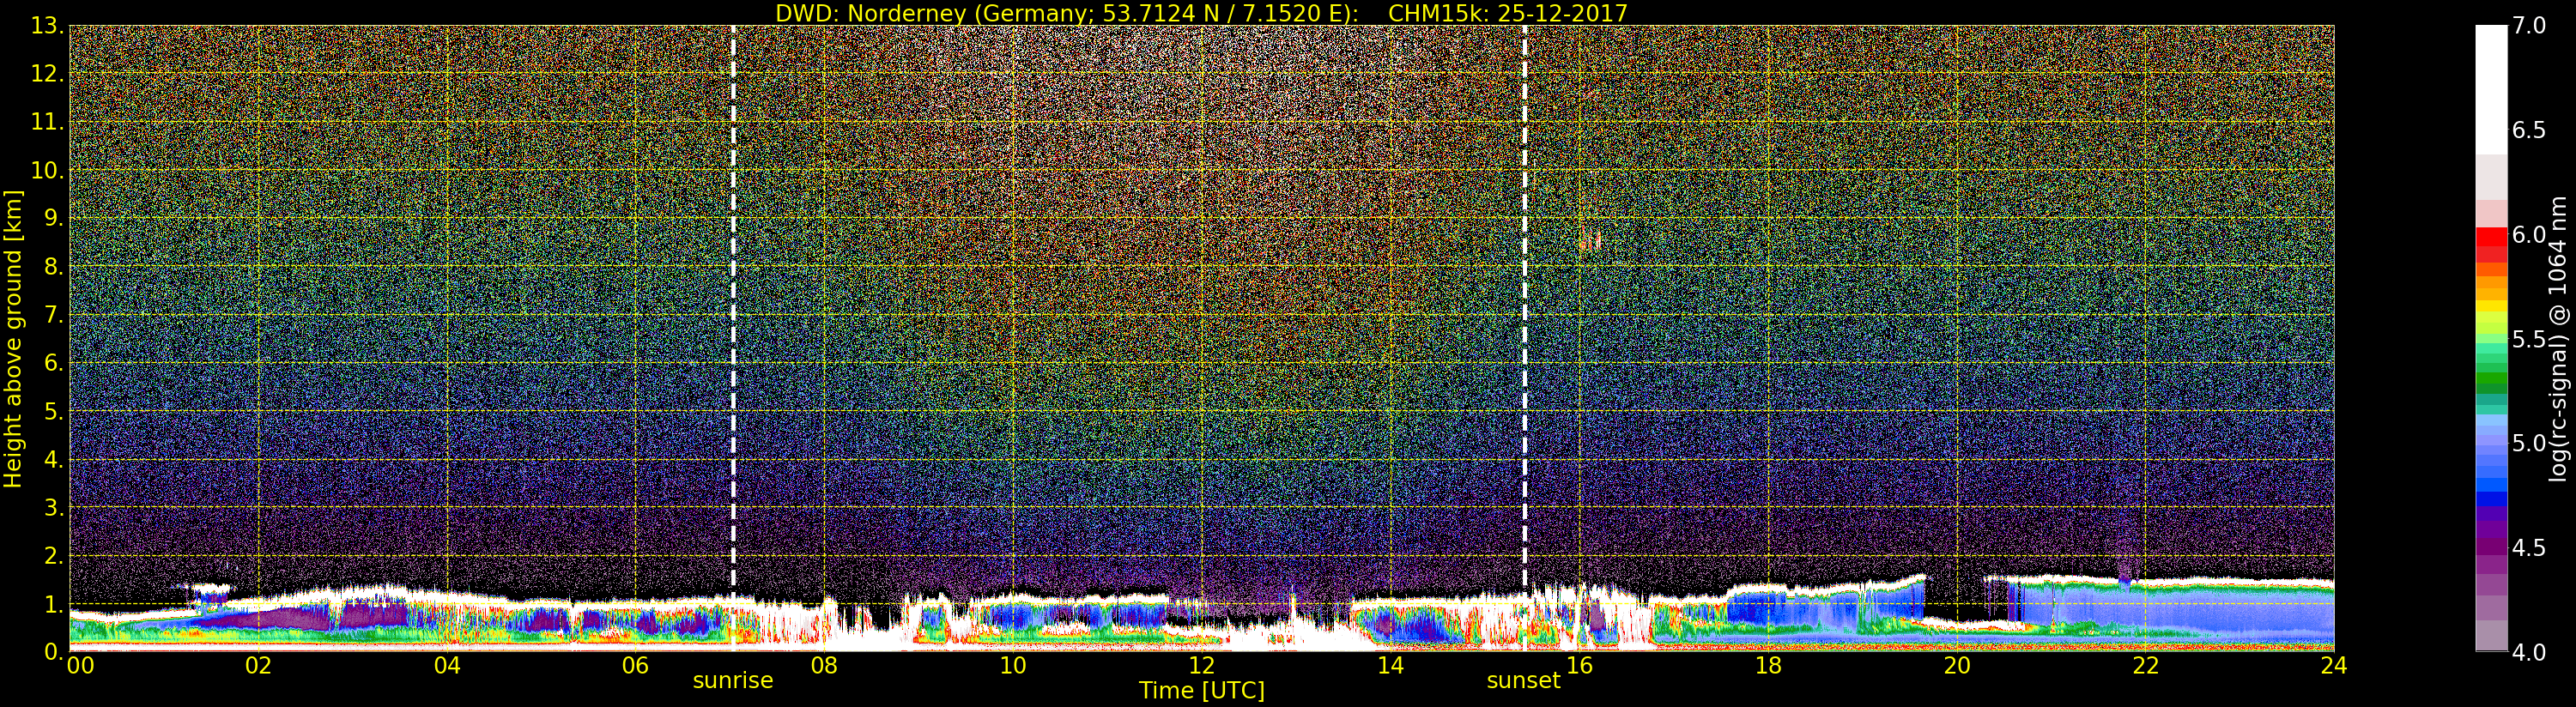Click the time axis tick label '04'
The image size is (2576, 707).
click(x=447, y=665)
